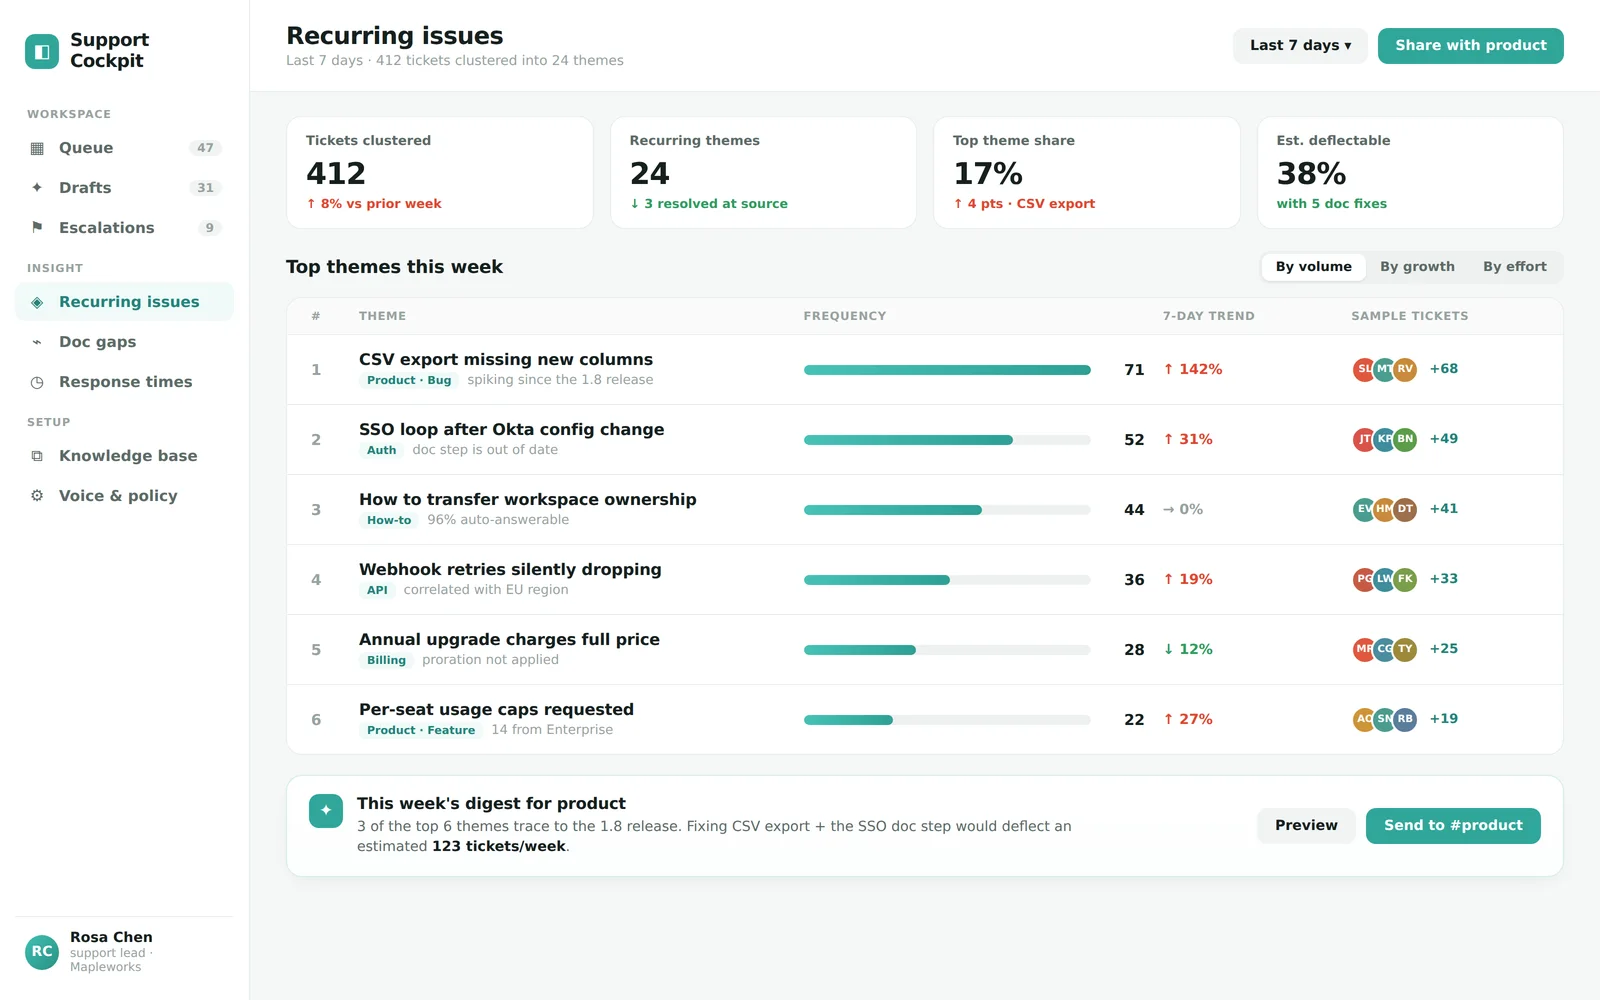
Task: Click the Webhook retries frequency bar
Action: [946, 580]
